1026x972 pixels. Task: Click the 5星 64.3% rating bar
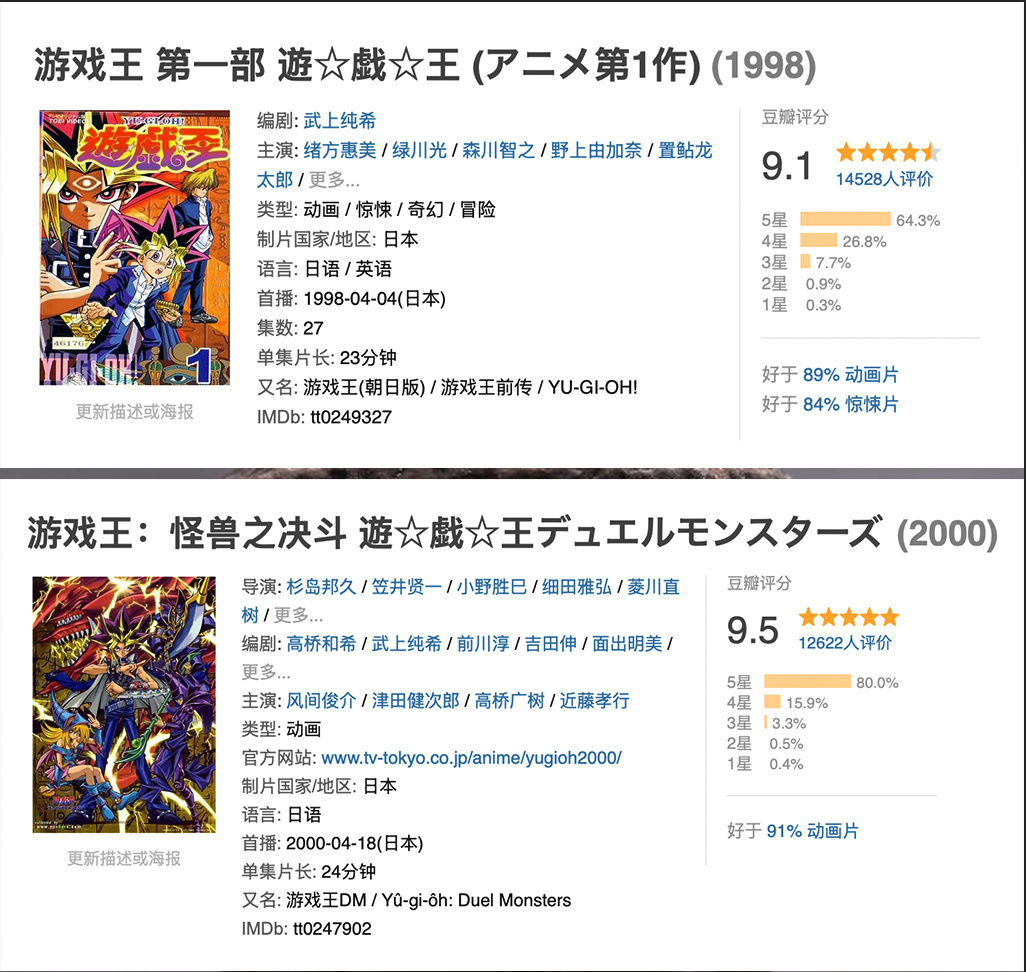pos(844,220)
